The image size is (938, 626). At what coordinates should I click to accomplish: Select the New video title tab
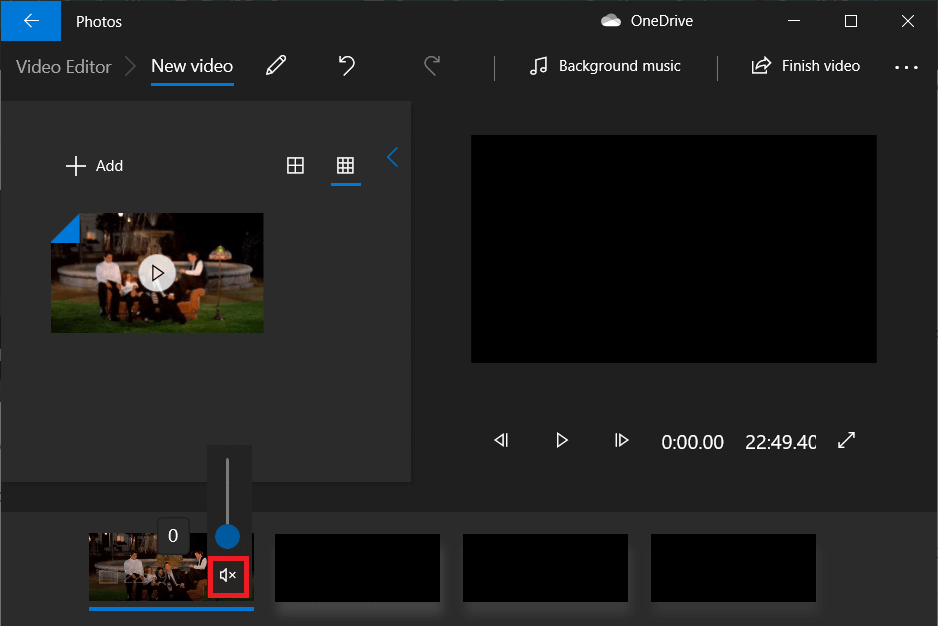(192, 67)
